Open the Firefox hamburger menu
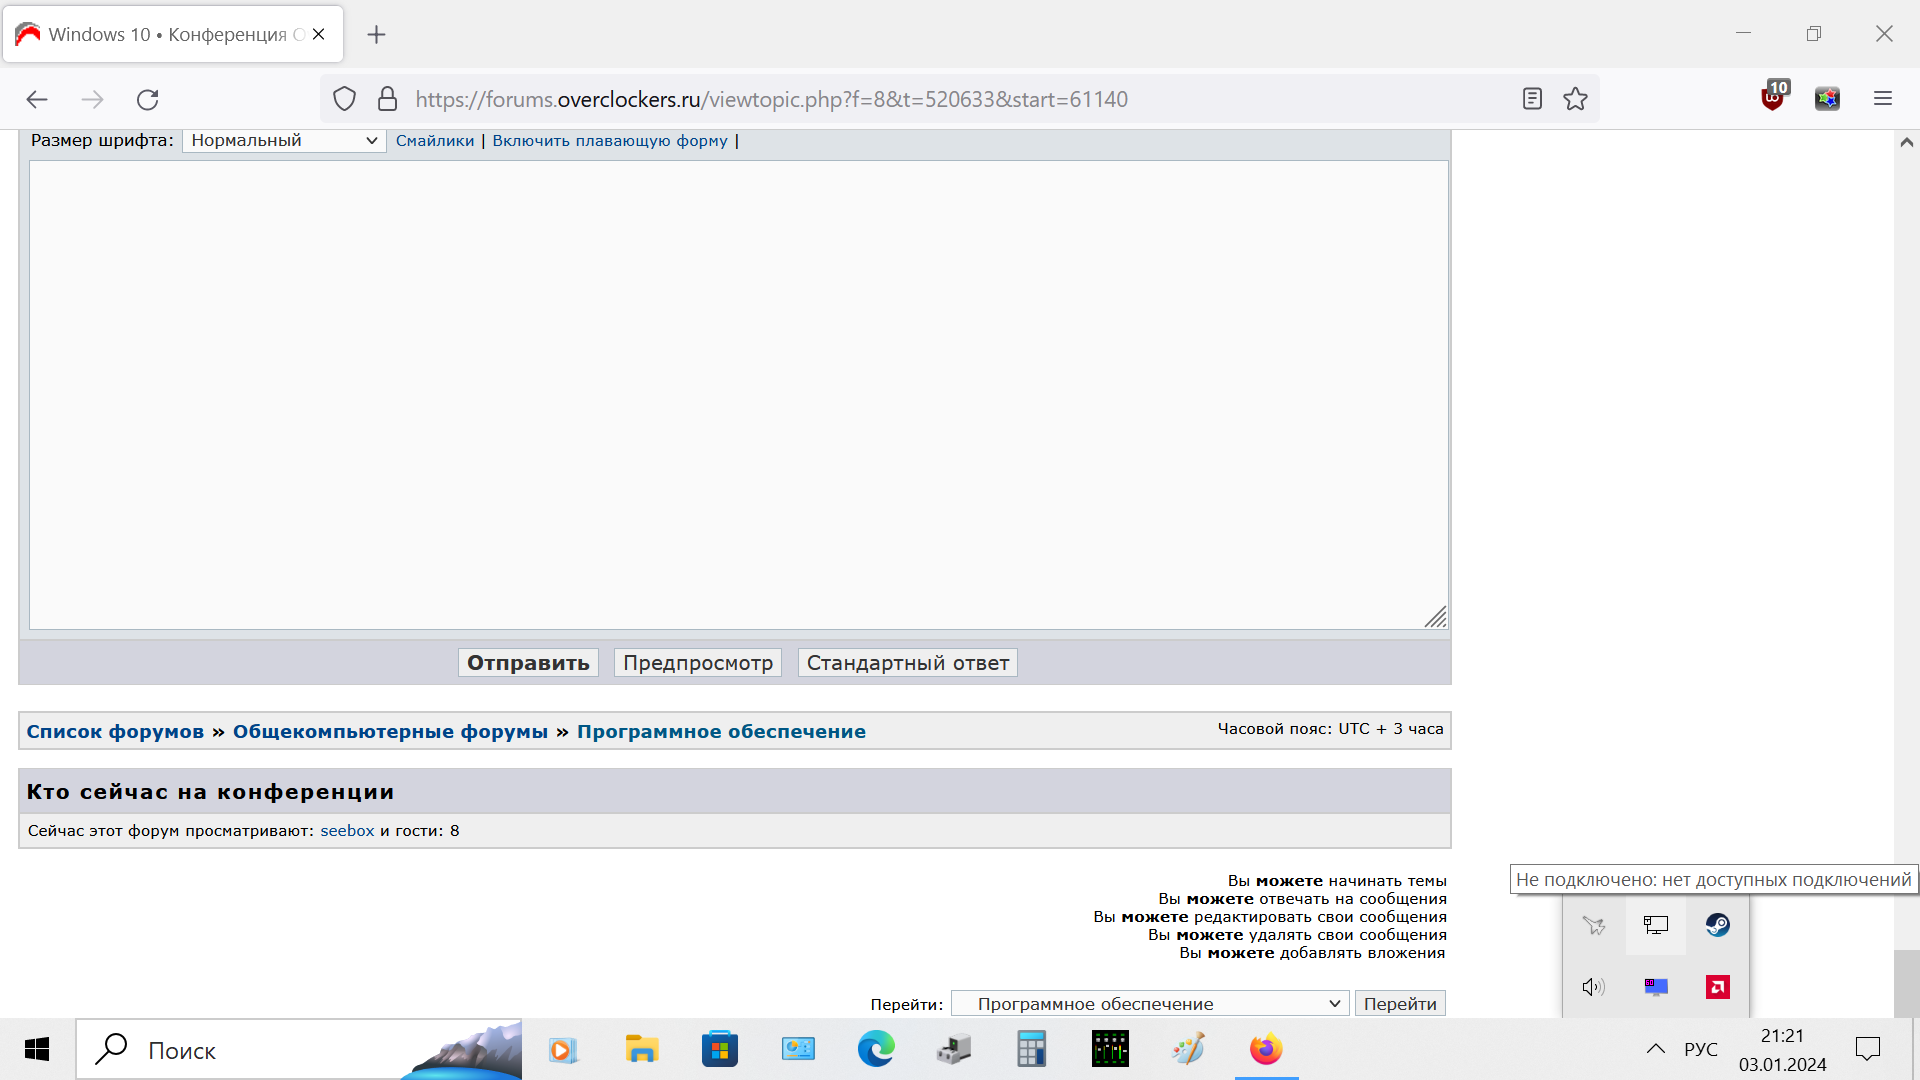Screen dimensions: 1920x1080 pyautogui.click(x=1883, y=99)
